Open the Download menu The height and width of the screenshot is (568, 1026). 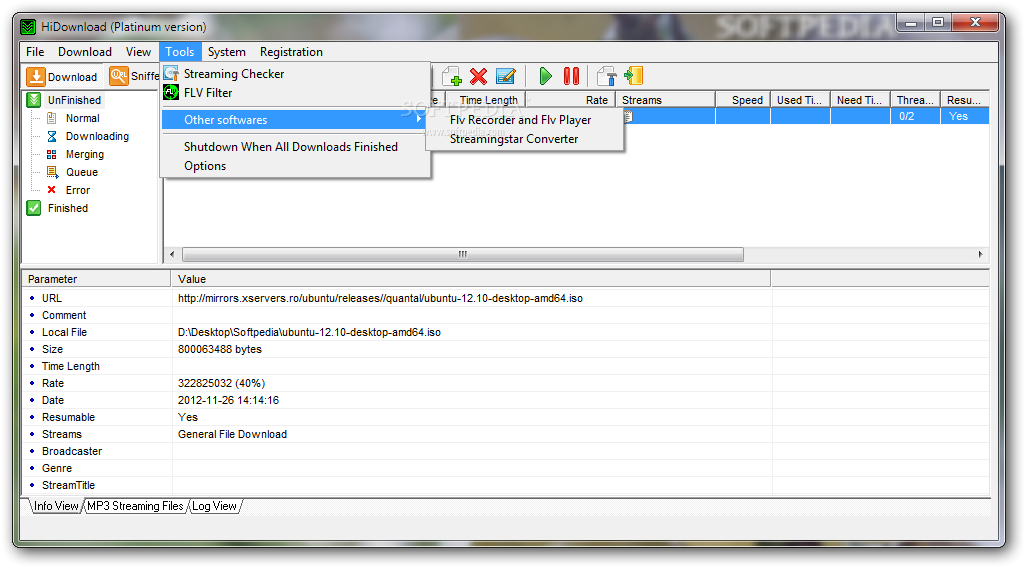point(85,52)
